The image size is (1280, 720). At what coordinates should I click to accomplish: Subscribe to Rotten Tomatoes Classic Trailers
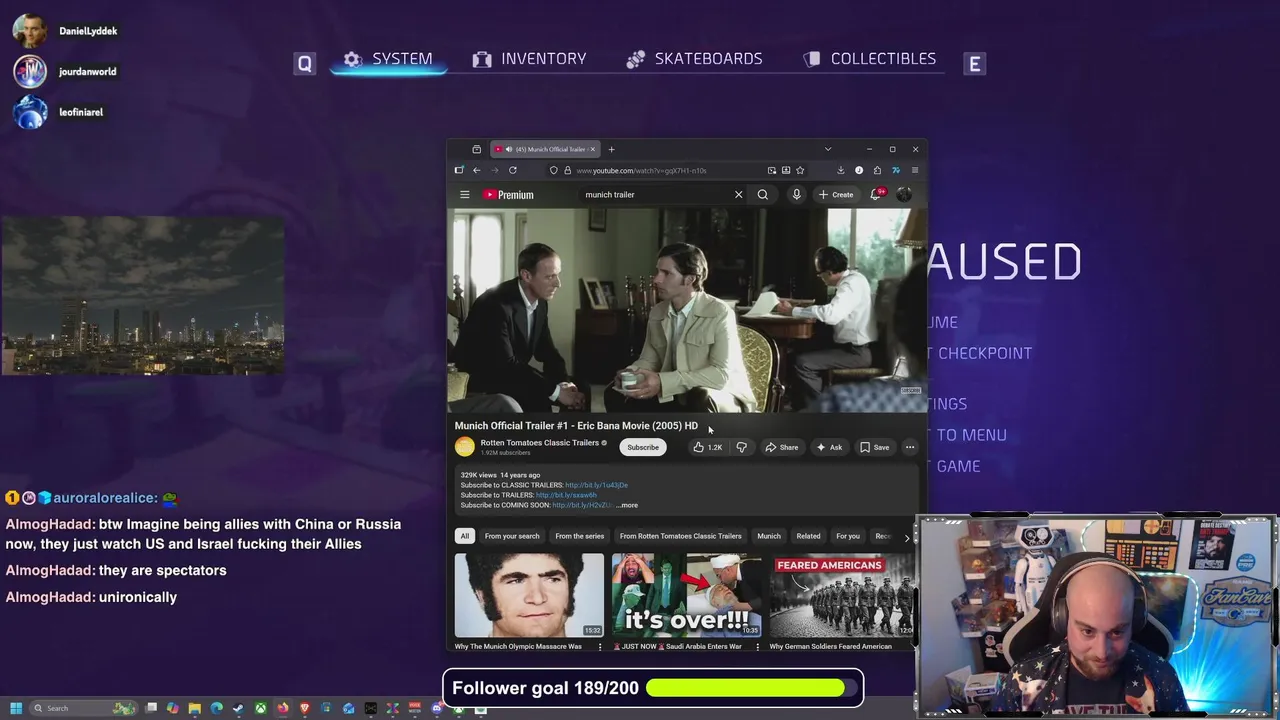pos(643,447)
